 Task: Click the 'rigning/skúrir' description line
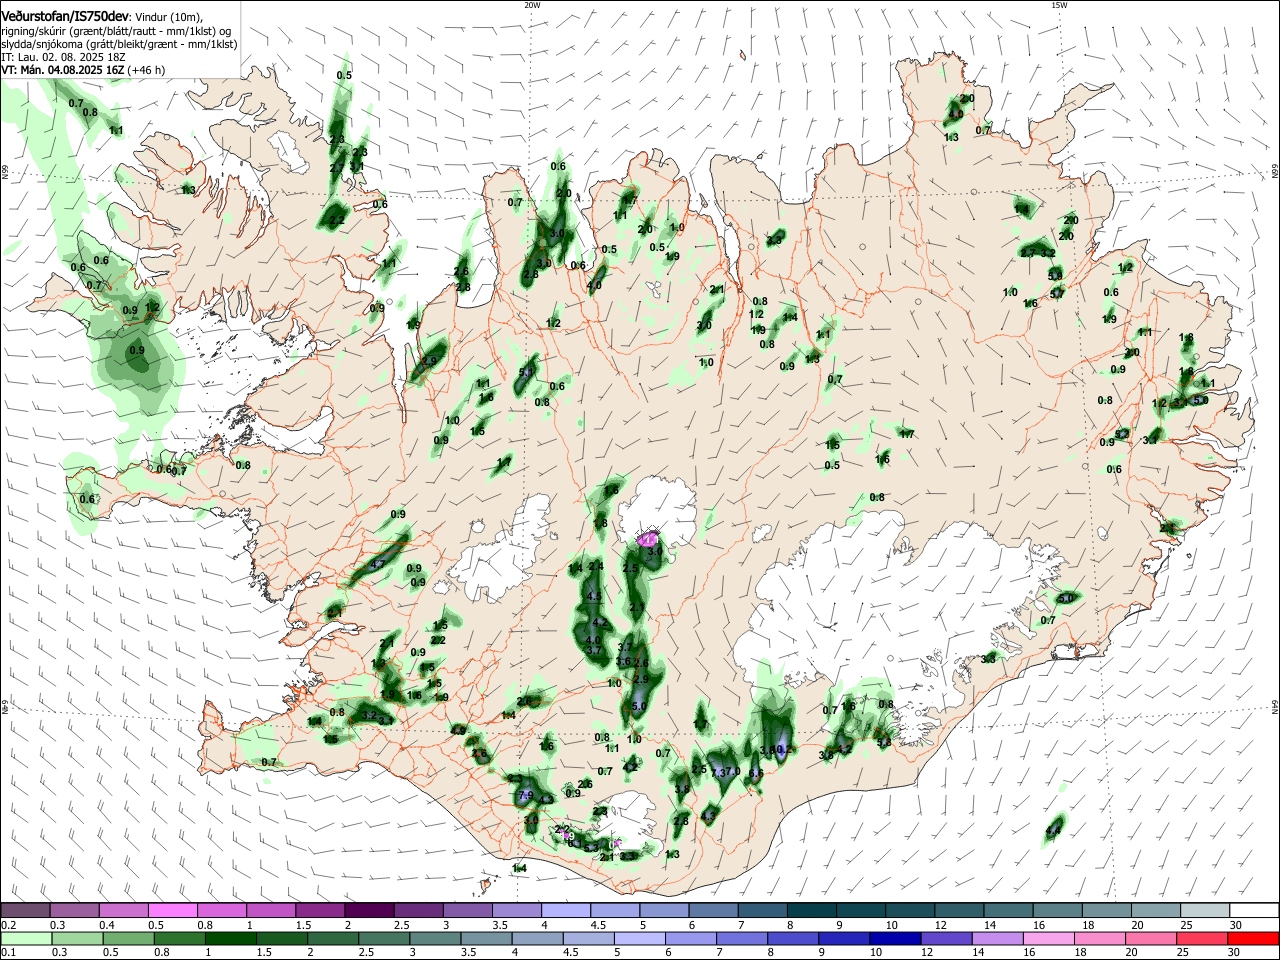point(116,31)
